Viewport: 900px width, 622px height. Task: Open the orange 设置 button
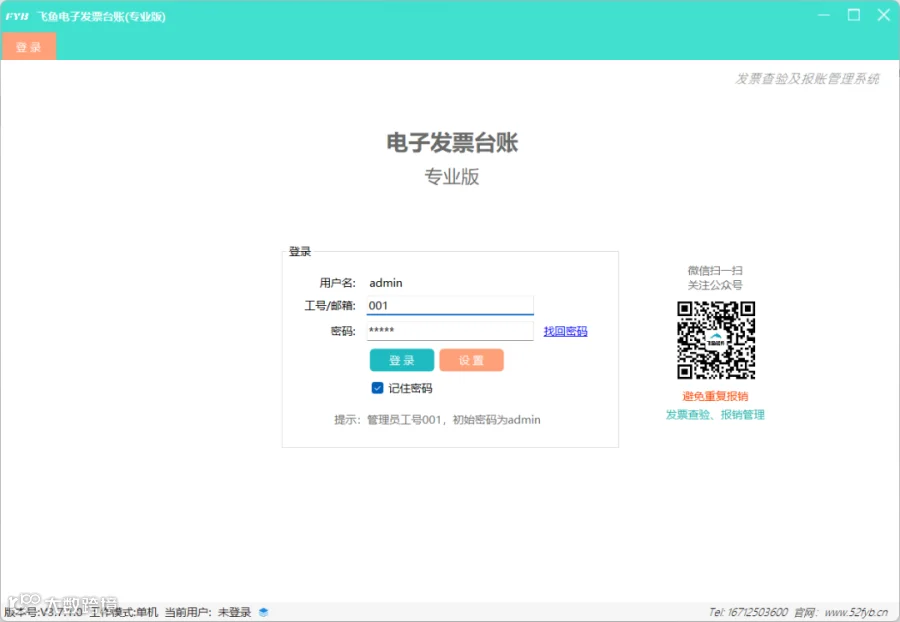[x=471, y=360]
